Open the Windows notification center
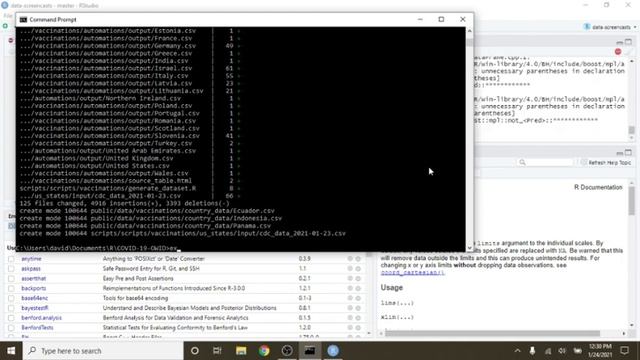This screenshot has width=640, height=360. pos(624,351)
